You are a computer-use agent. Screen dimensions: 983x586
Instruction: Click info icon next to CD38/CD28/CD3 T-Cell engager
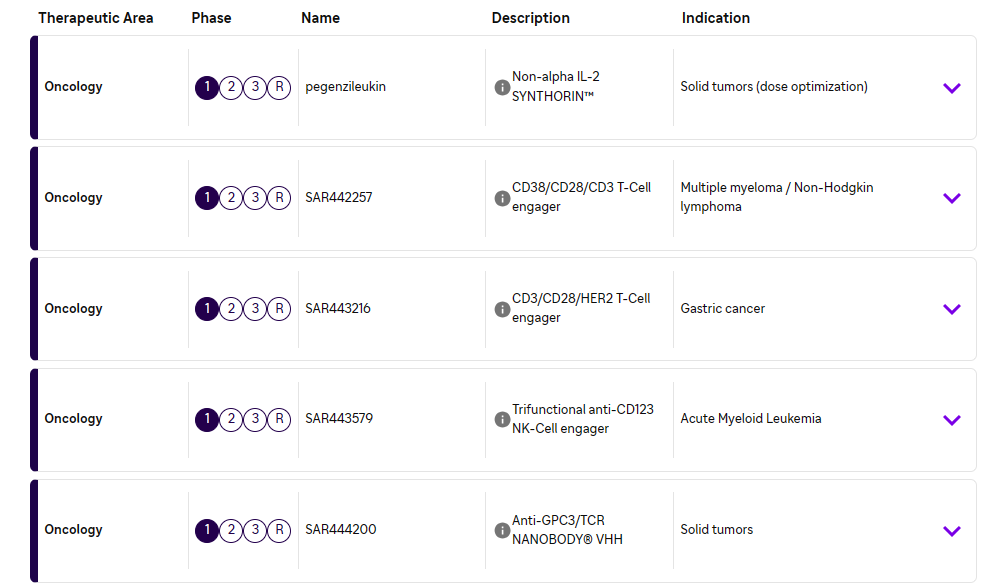tap(502, 198)
